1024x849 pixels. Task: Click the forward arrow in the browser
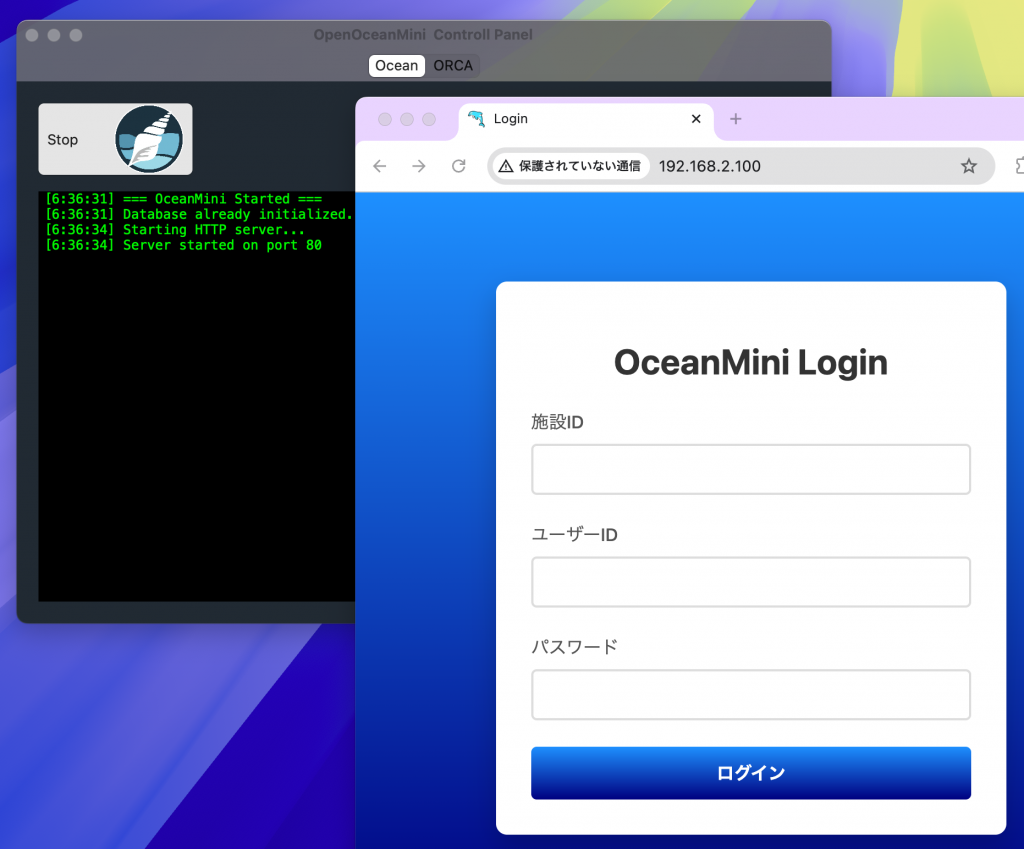[419, 166]
